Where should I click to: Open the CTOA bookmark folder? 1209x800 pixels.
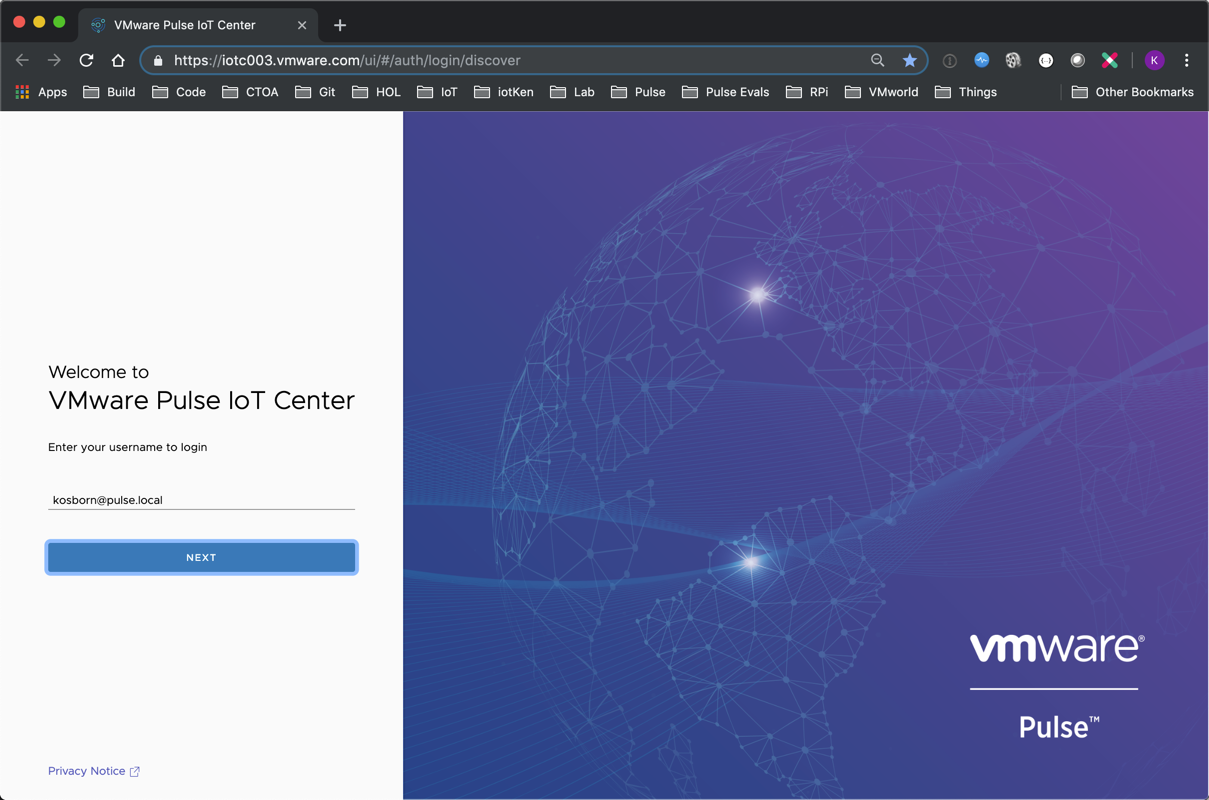pos(250,92)
